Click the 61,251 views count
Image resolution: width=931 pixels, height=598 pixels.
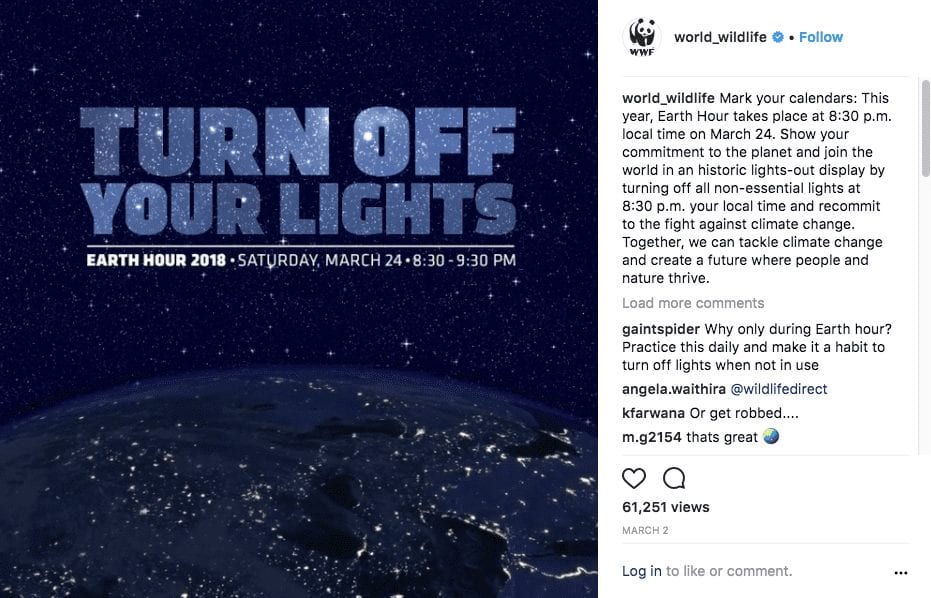click(x=666, y=507)
